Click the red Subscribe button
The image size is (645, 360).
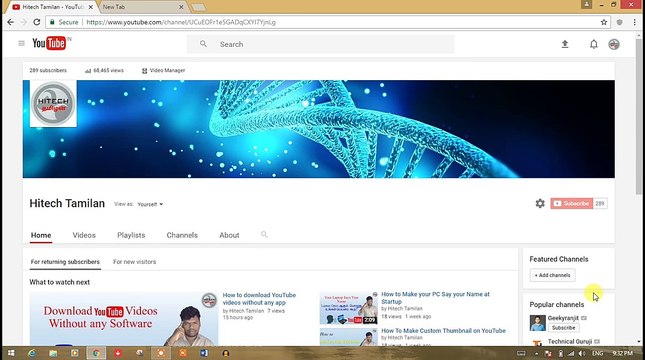tap(571, 203)
